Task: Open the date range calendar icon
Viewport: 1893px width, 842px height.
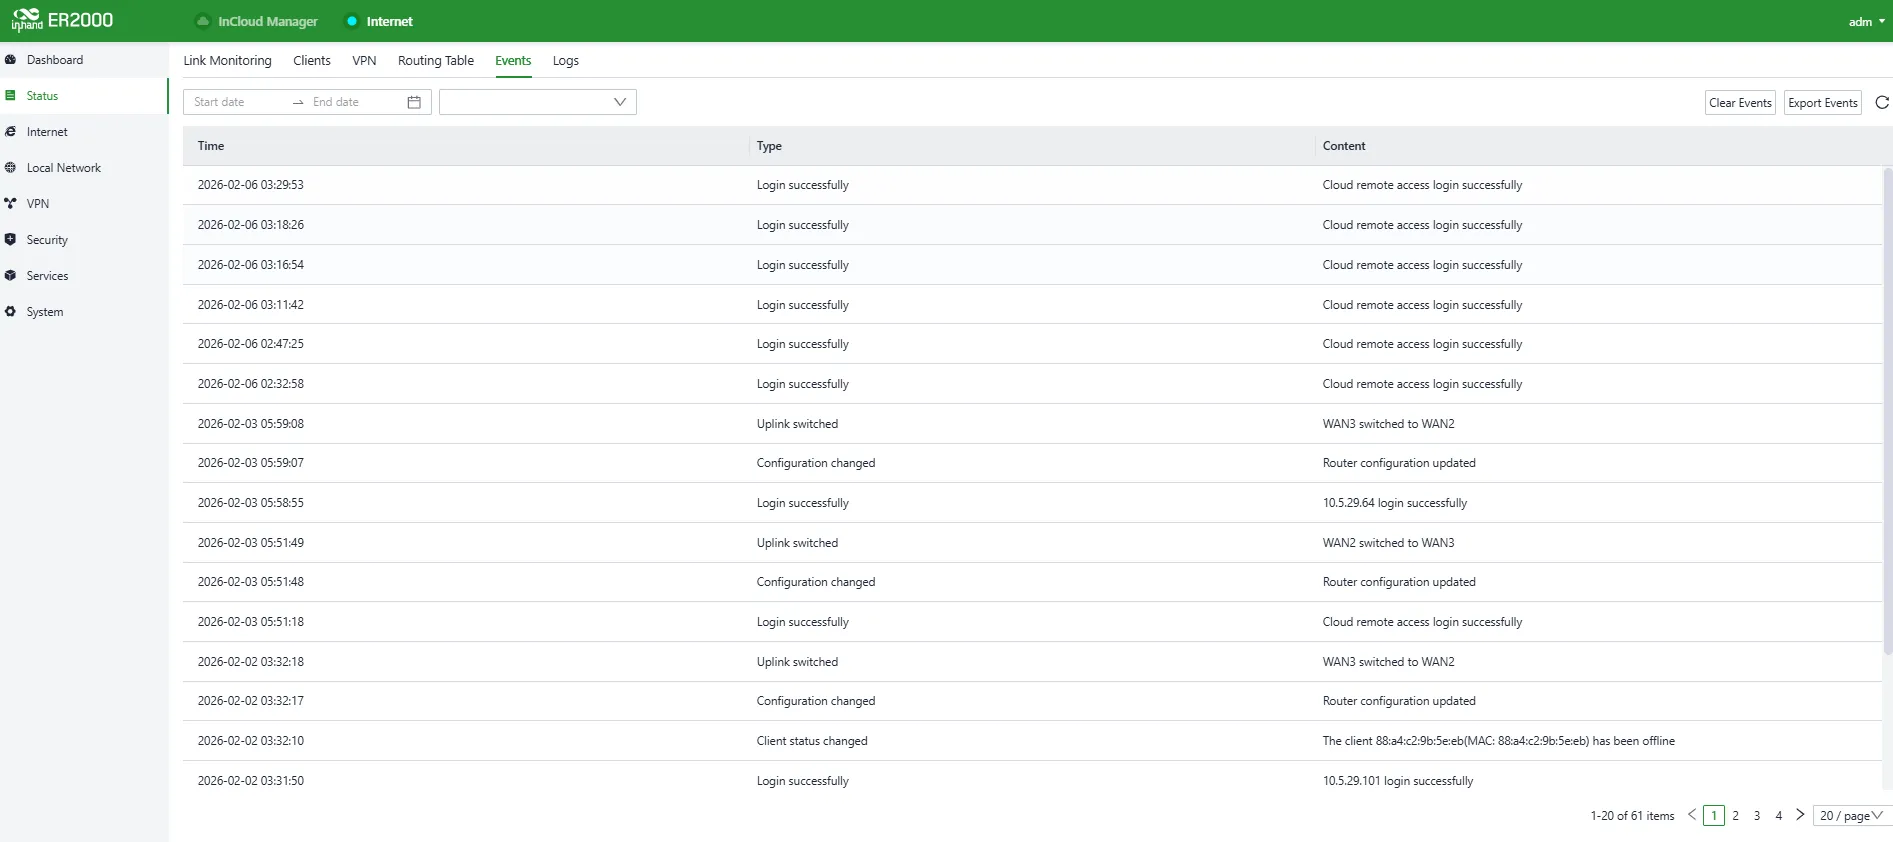Action: pyautogui.click(x=414, y=102)
